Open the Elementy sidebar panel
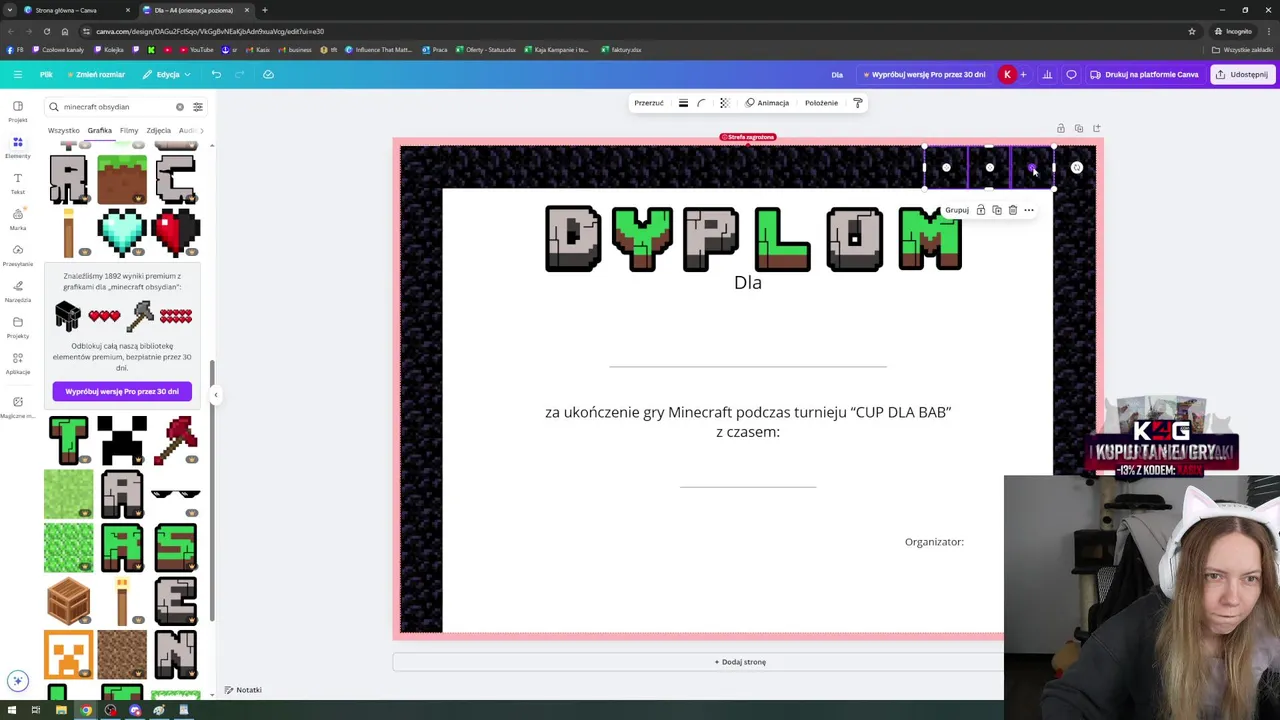 [x=17, y=147]
